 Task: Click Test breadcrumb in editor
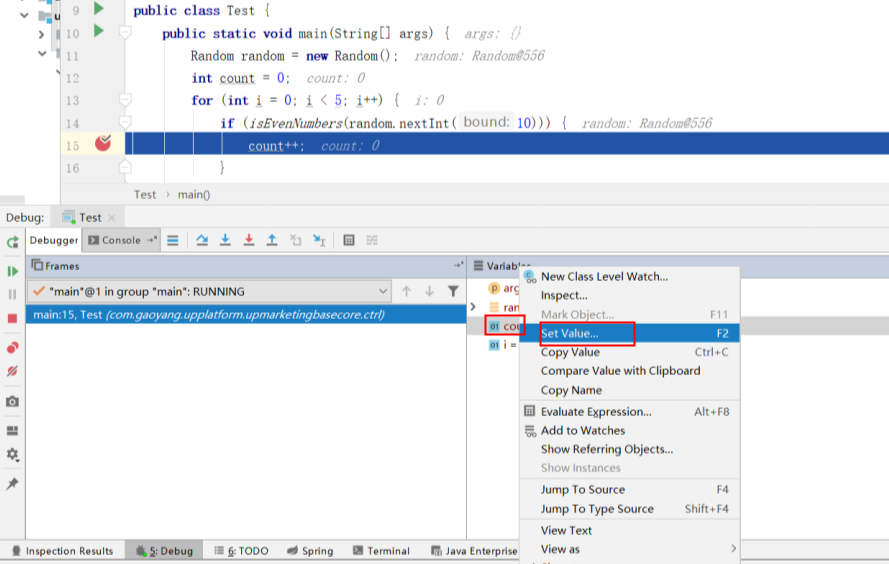point(145,194)
